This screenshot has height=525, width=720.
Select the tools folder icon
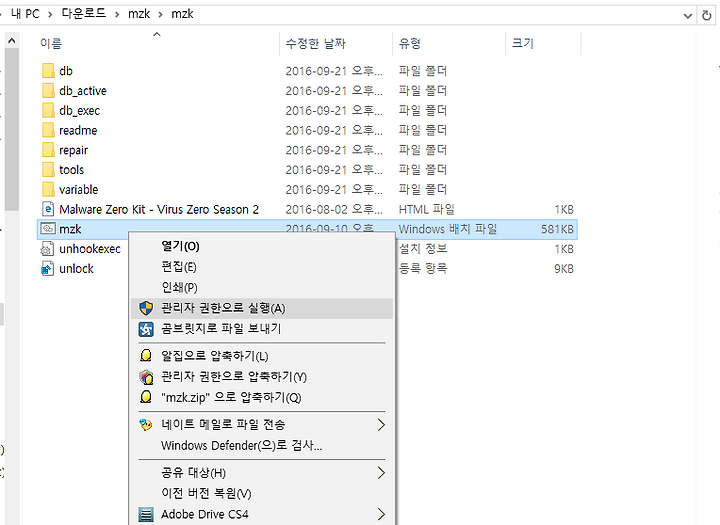(x=48, y=169)
